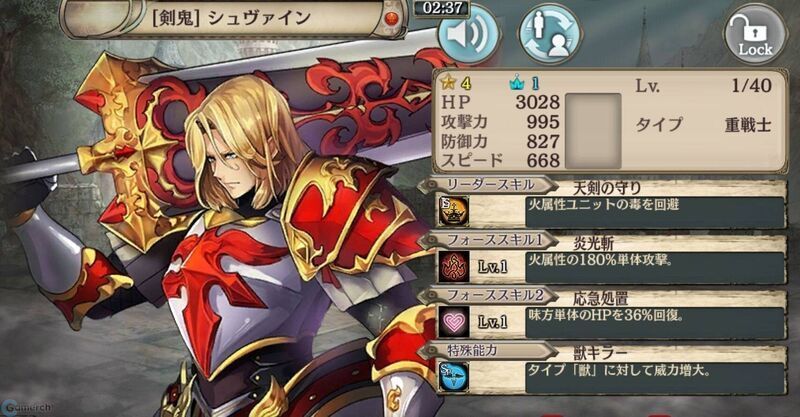
Task: Tap the [剣鬼] シュヴァイン name banner
Action: [x=234, y=18]
